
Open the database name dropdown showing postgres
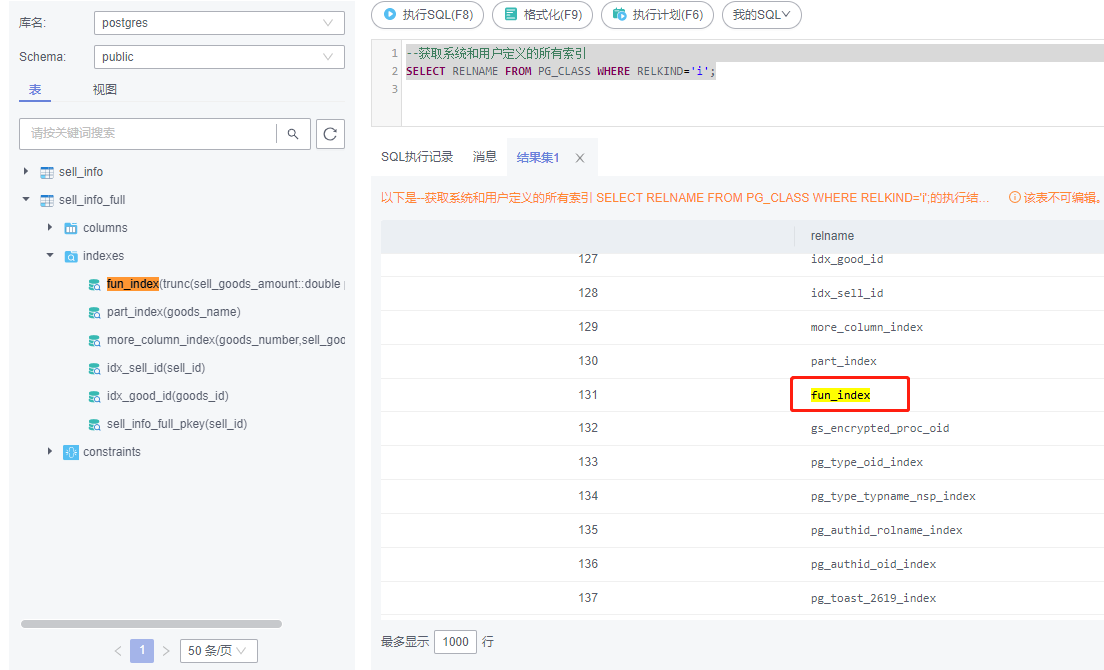(x=219, y=23)
